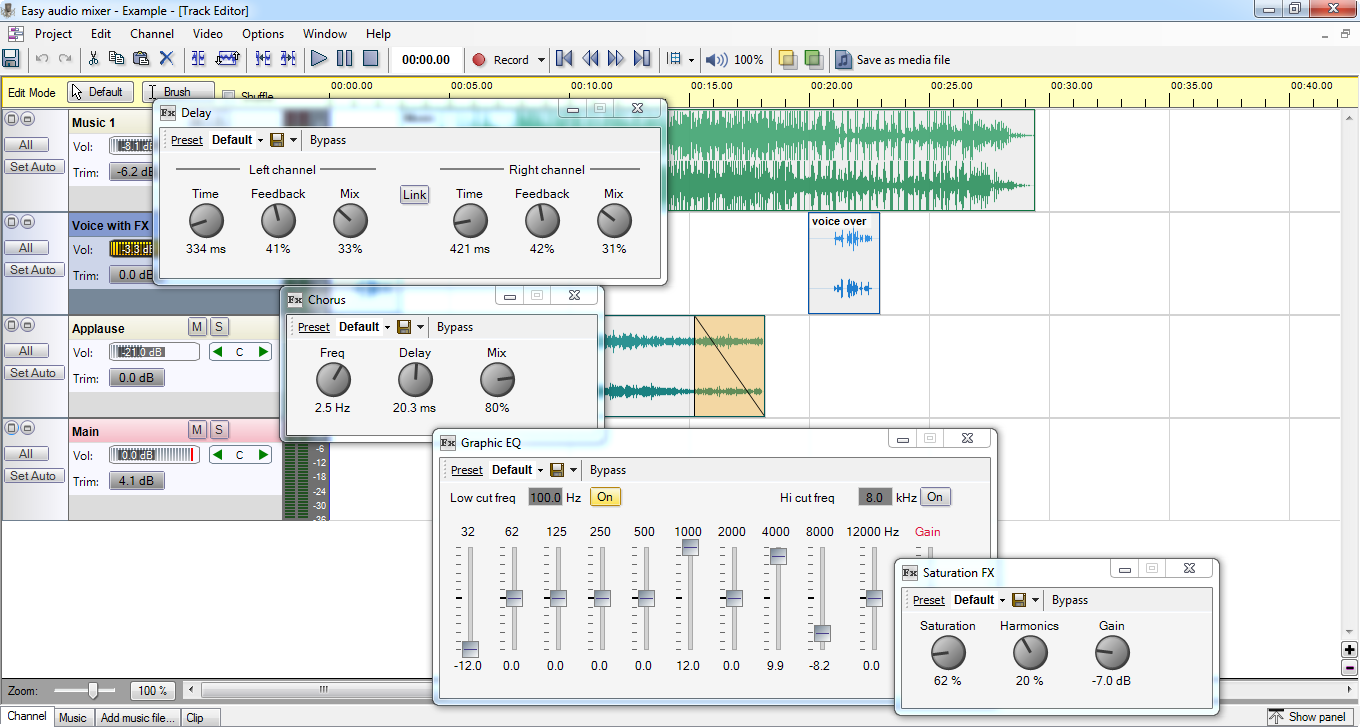The image size is (1360, 728).
Task: Switch to the Music tab at bottom
Action: 73,717
